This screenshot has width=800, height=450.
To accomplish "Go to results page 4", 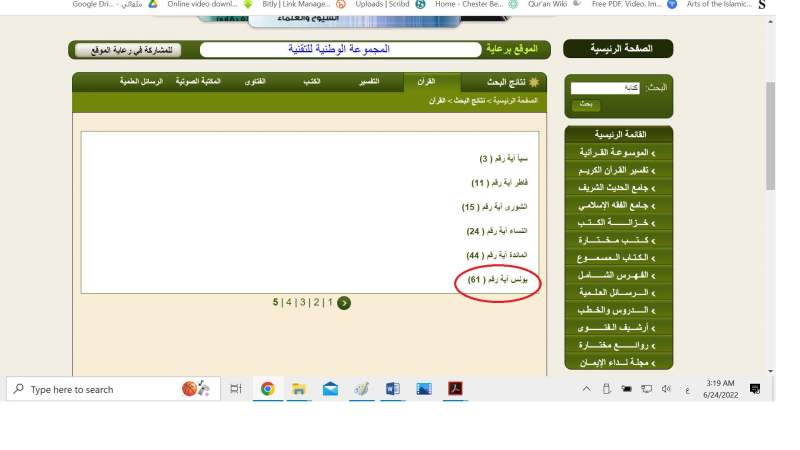I will click(289, 303).
